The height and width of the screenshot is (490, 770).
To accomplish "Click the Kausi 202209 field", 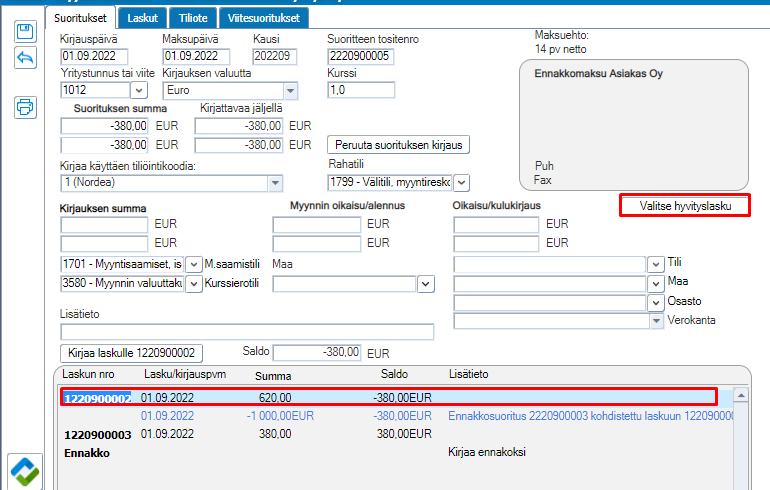I will click(275, 56).
